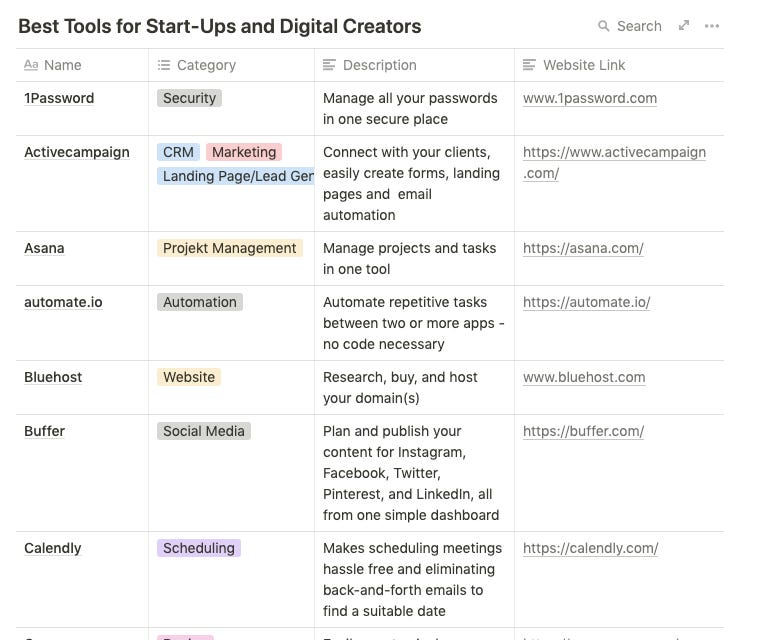Click the Scheduling category tag
Viewport: 772px width, 640px height.
pos(199,548)
